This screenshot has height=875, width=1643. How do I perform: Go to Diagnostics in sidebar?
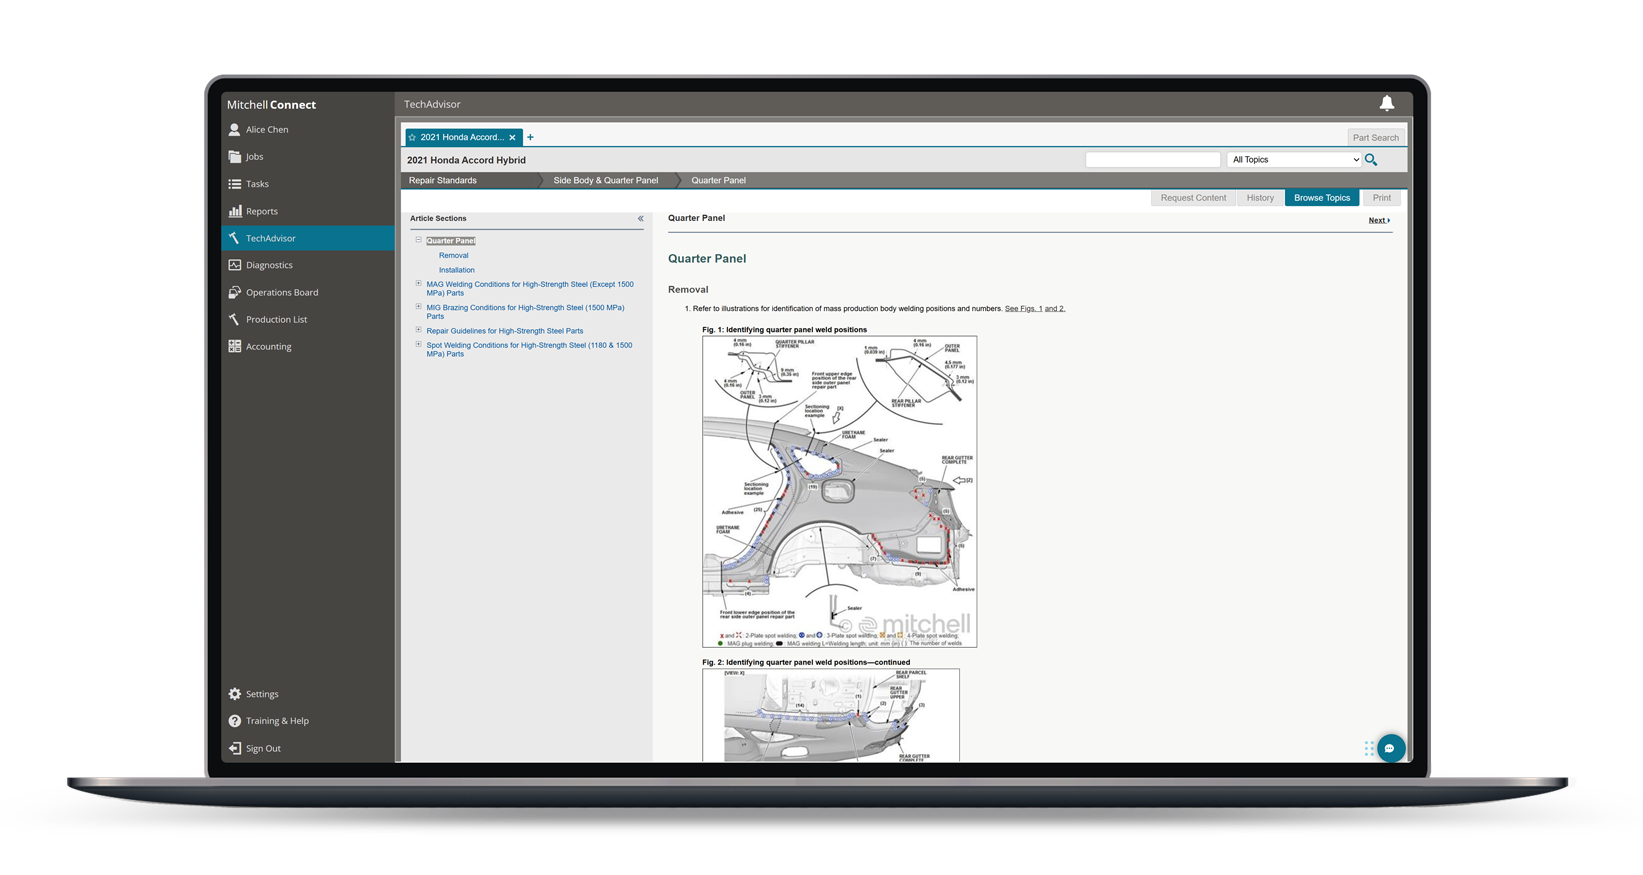coord(269,265)
